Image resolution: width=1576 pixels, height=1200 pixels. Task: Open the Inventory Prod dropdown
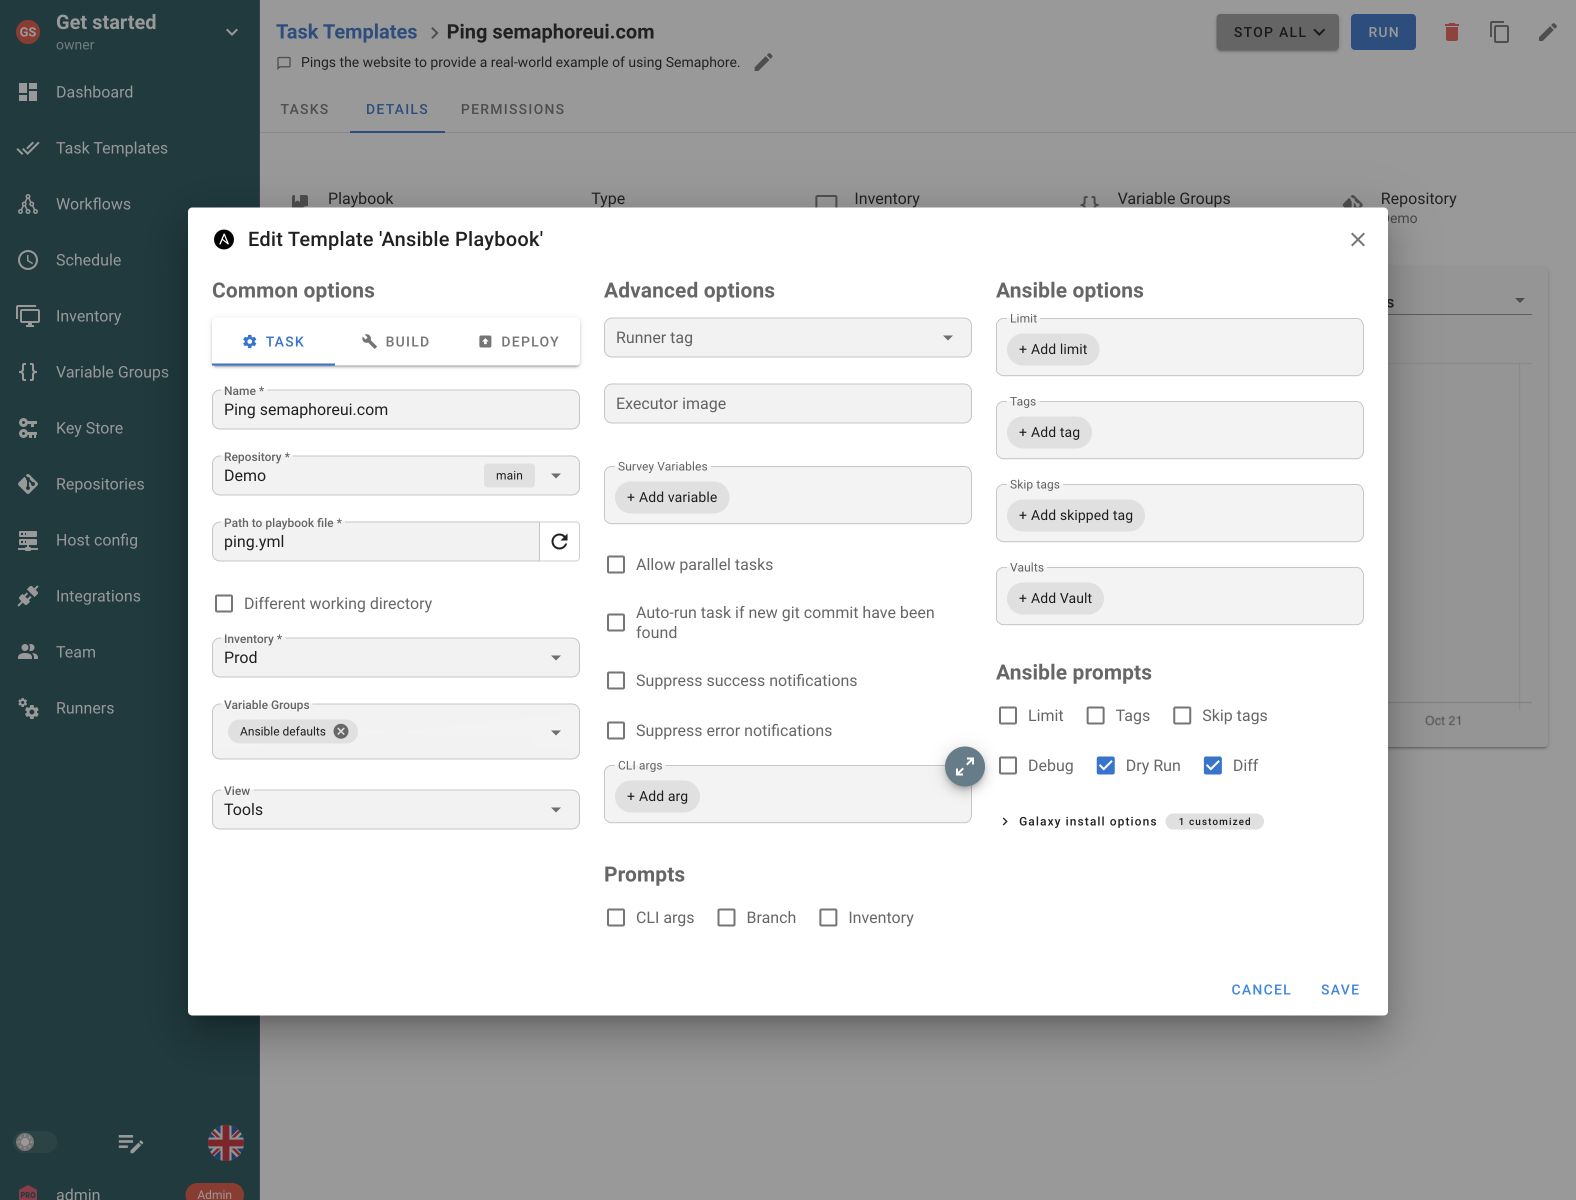pos(396,657)
